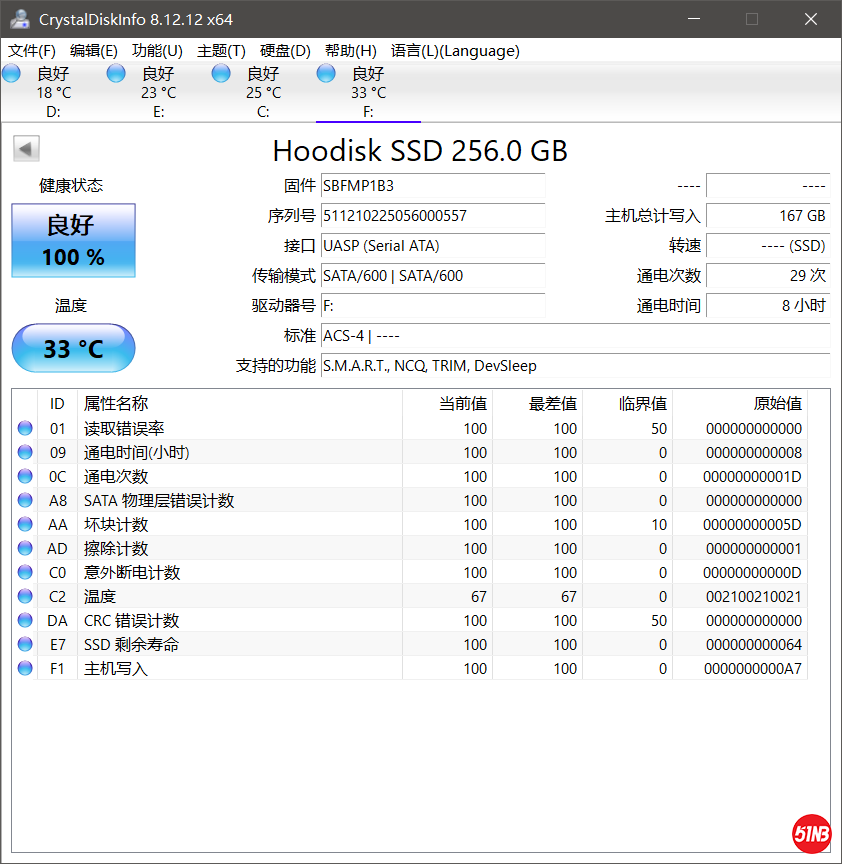Click the firmware SBFMP1B3 field

432,186
